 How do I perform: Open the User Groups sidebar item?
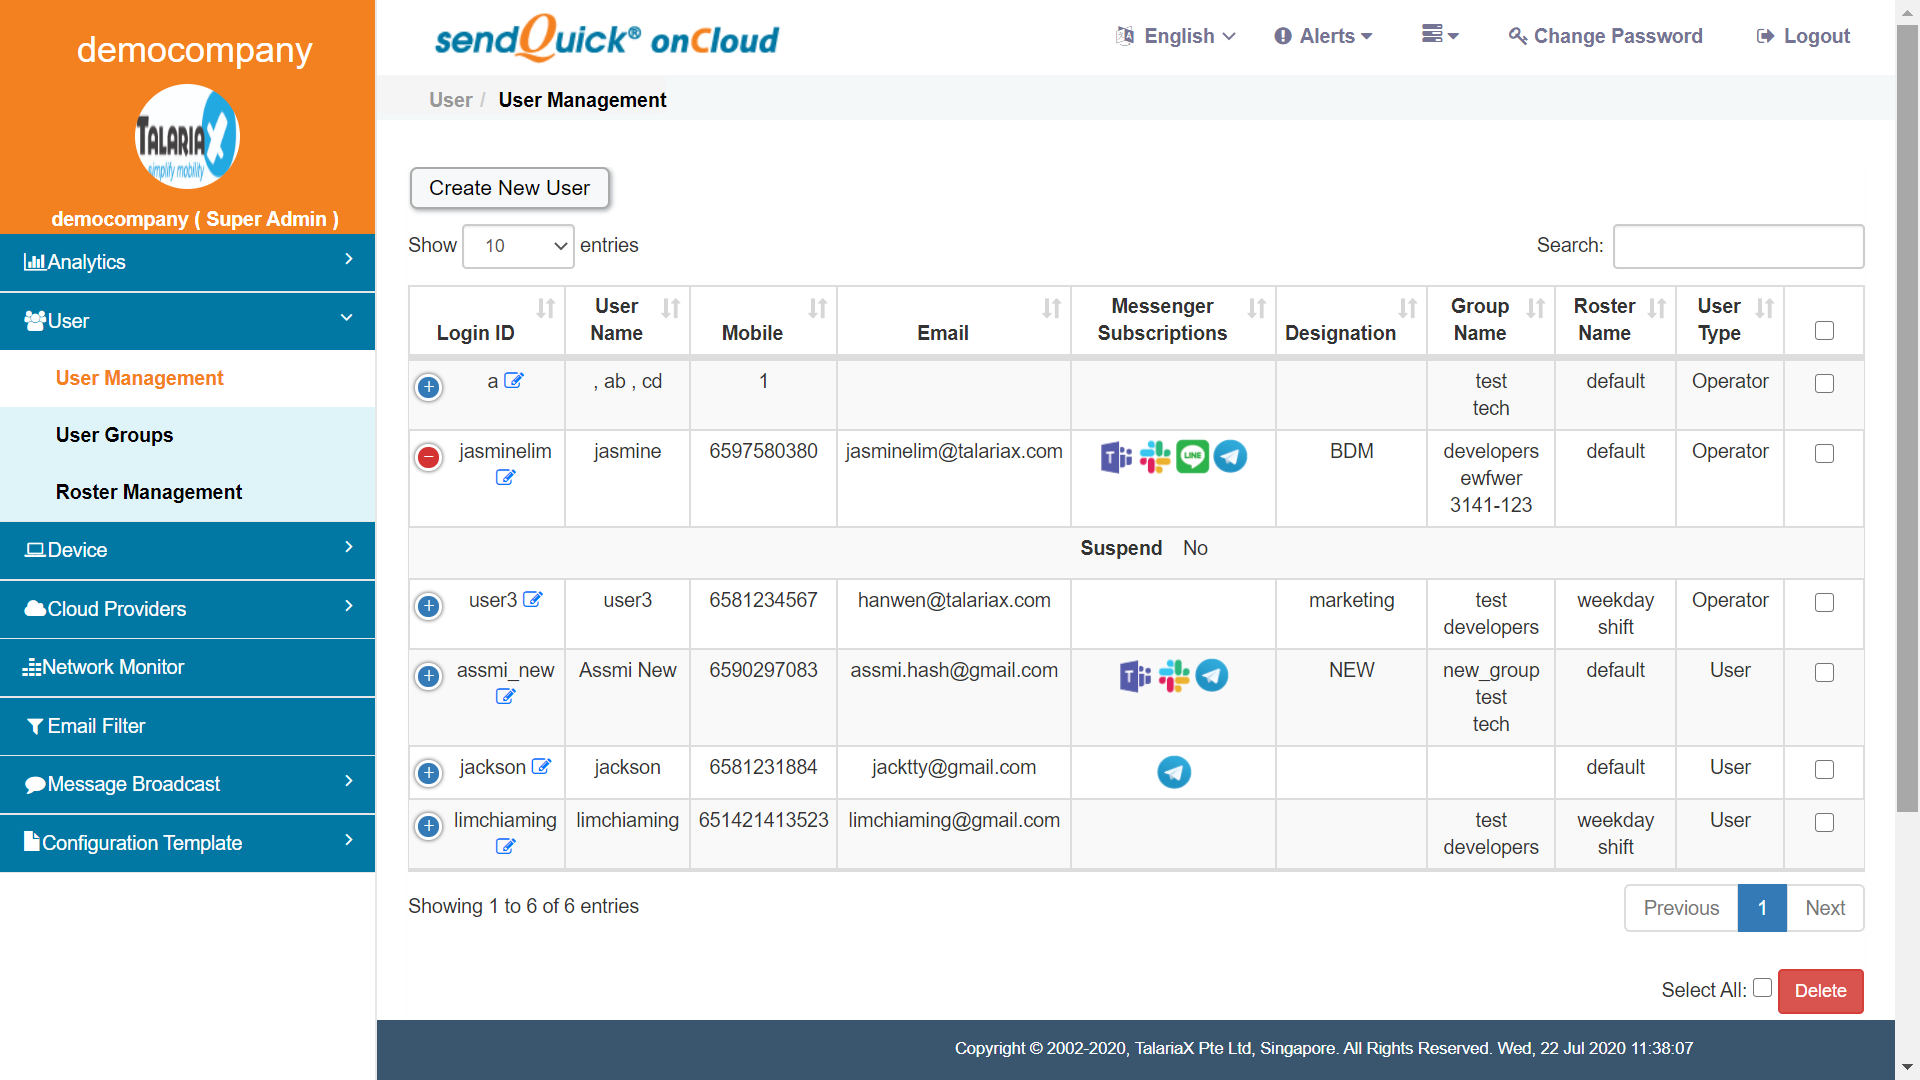114,435
